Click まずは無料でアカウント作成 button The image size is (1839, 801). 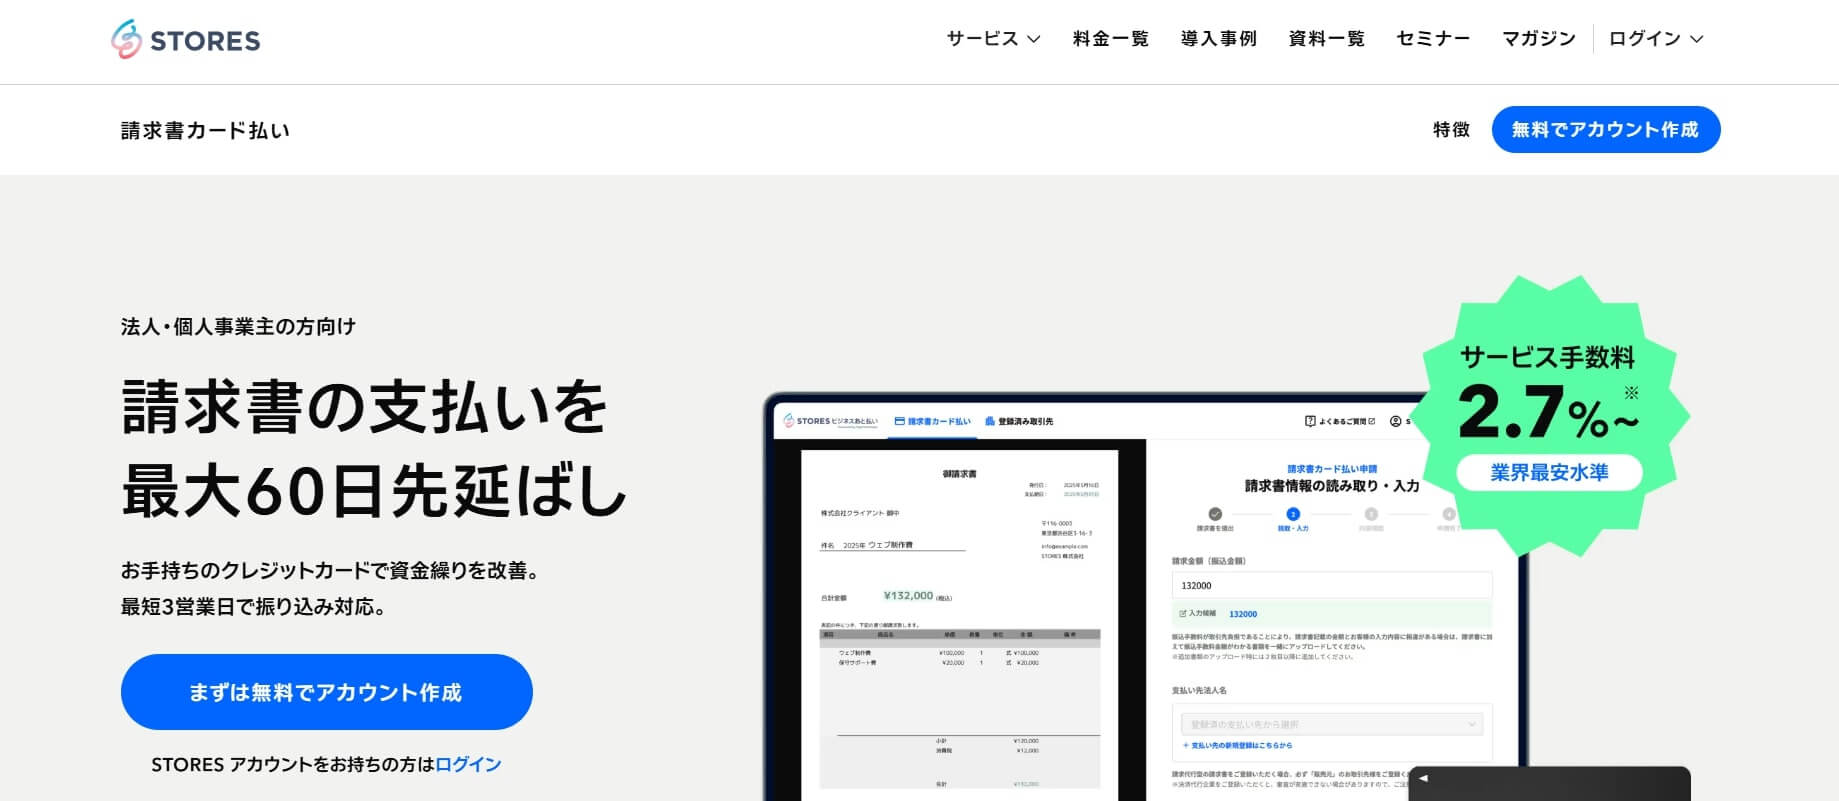327,692
